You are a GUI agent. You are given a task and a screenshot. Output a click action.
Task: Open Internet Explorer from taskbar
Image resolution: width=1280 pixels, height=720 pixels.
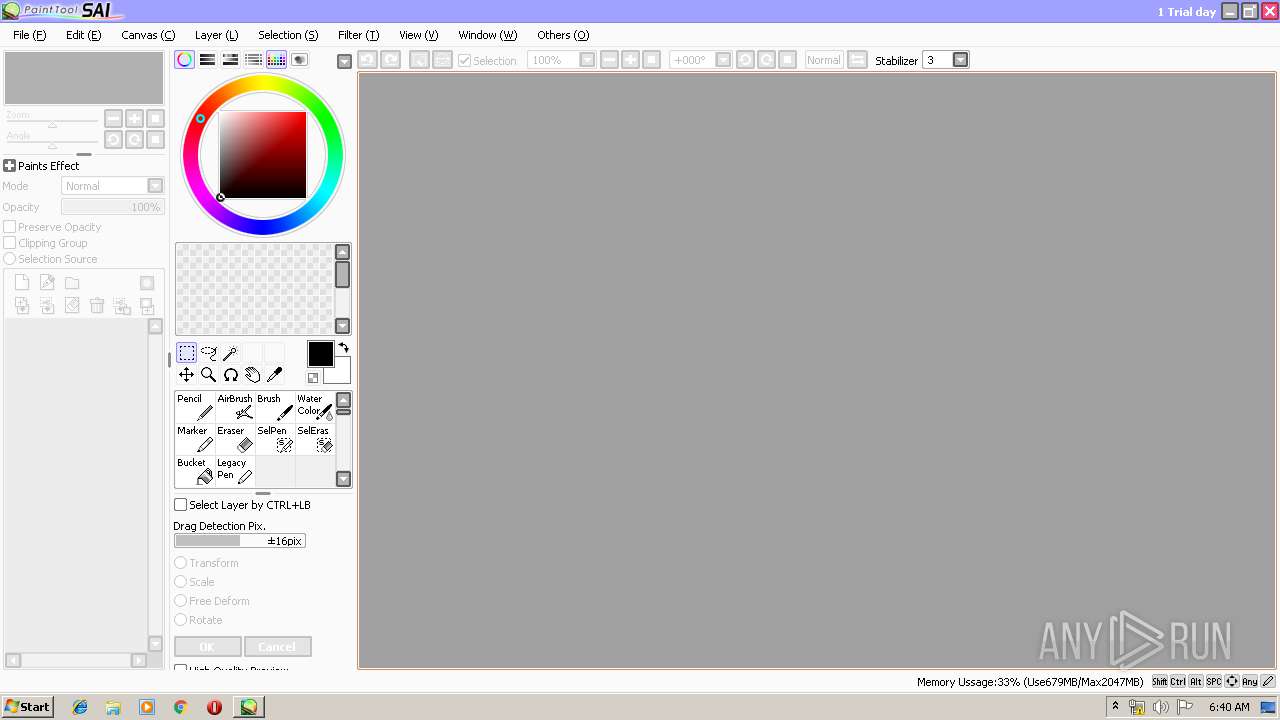click(x=80, y=707)
